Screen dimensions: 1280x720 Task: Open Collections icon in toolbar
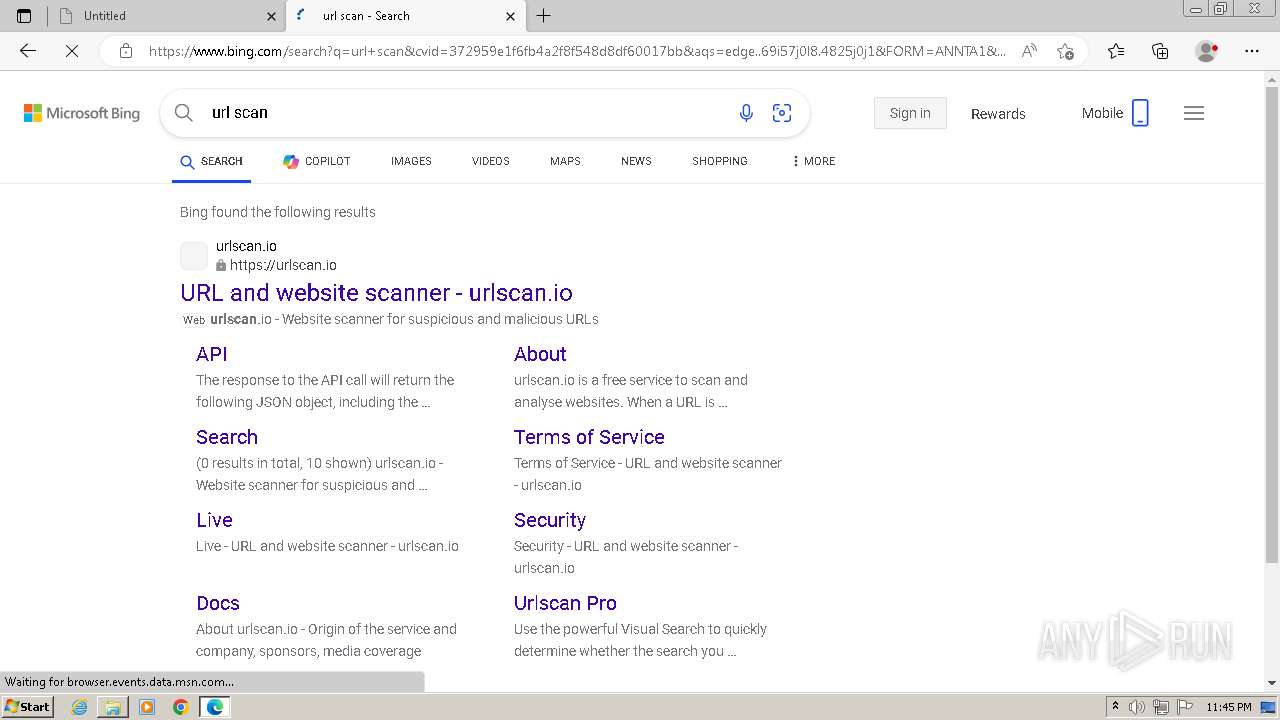pyautogui.click(x=1160, y=51)
